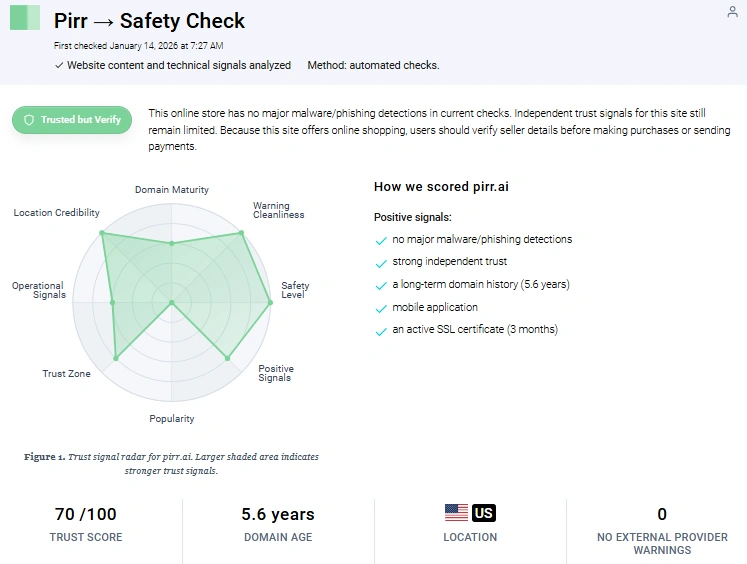This screenshot has width=747, height=564.
Task: Click 'no major malware/phishing detections' text
Action: [x=482, y=239]
